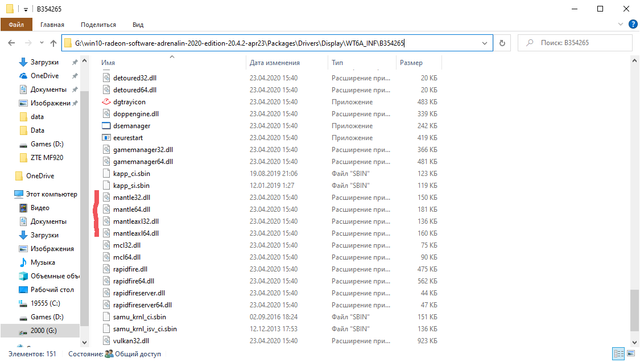Screen dimensions: 640x361
Task: Go up one folder level
Action: tap(53, 43)
